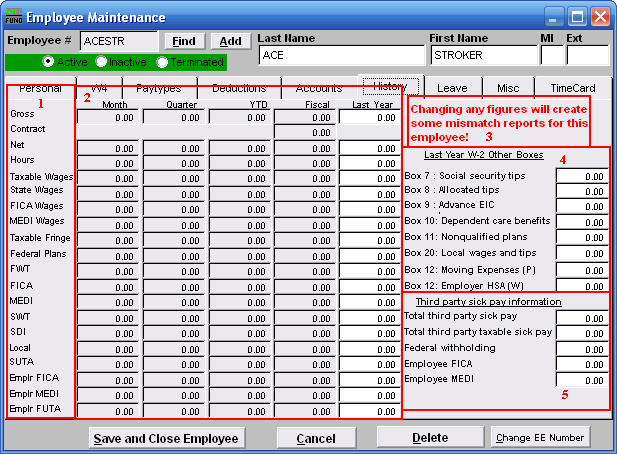
Task: Click the Employee # input field
Action: click(119, 41)
